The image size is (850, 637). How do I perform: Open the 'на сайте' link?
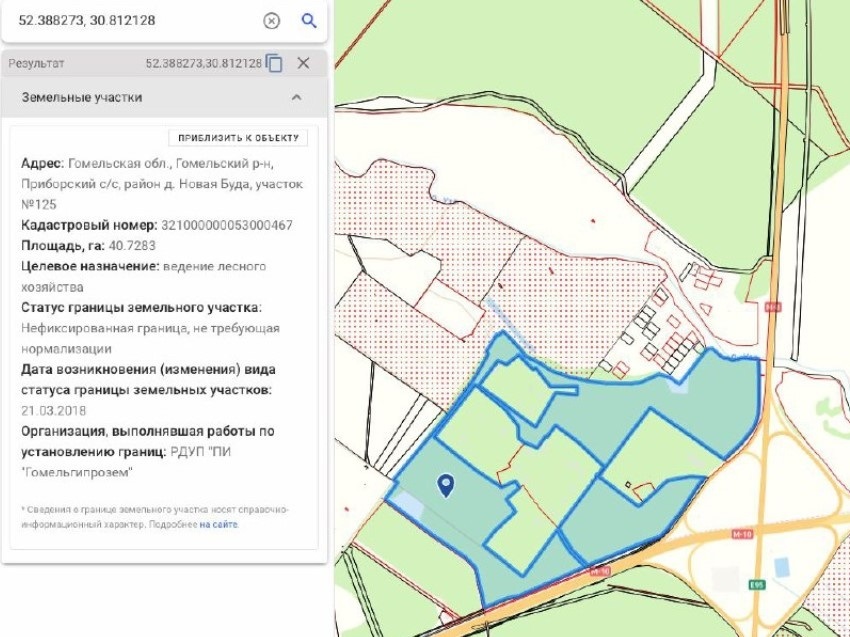click(x=218, y=524)
